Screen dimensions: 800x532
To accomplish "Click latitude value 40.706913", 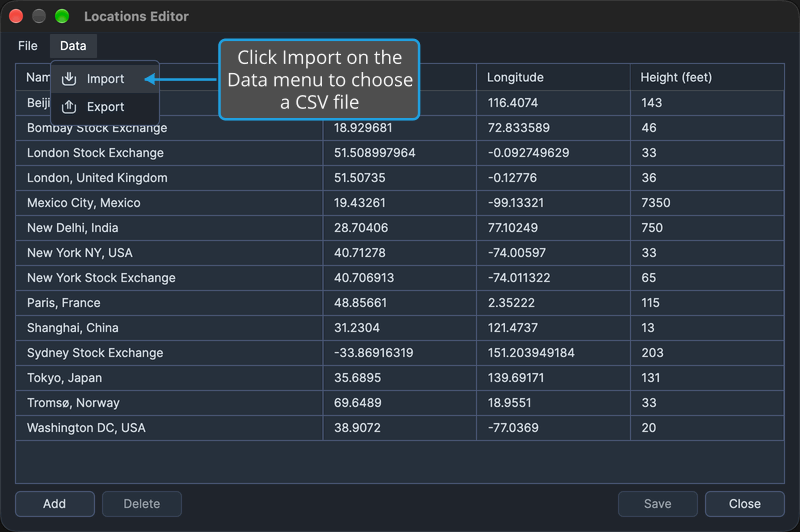I will (364, 278).
